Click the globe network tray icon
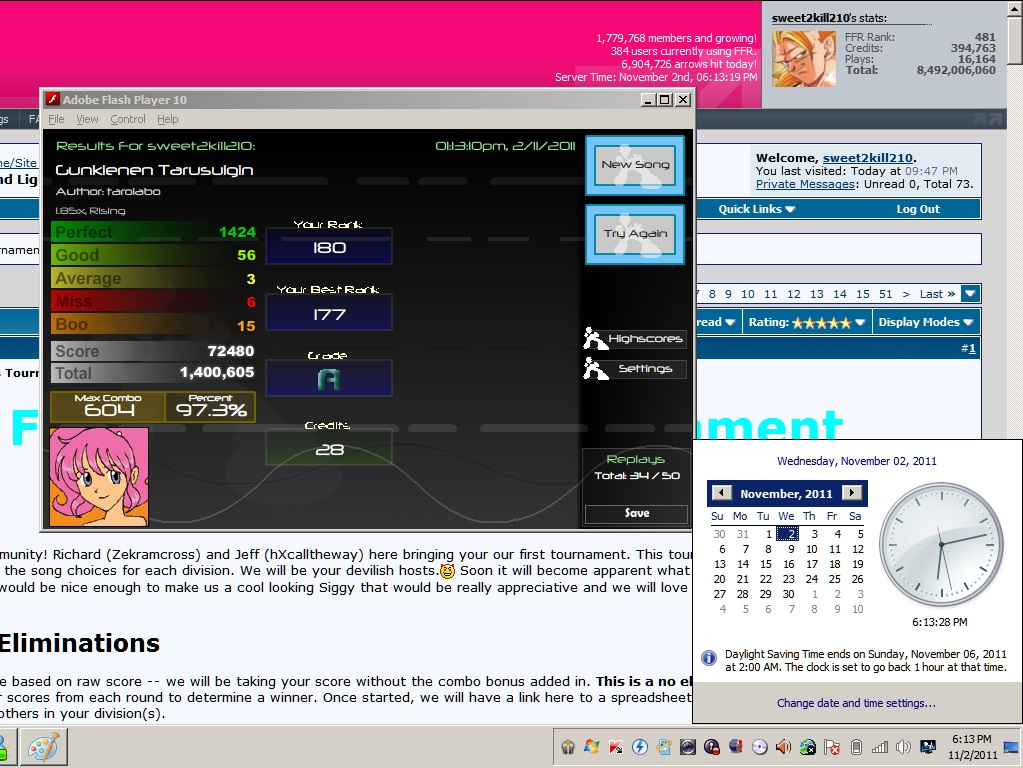This screenshot has width=1023, height=768. coord(808,747)
